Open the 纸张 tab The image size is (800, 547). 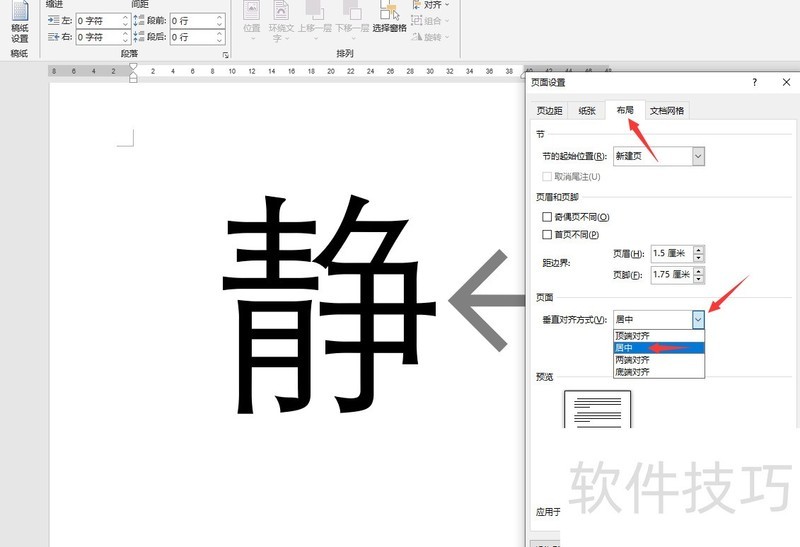(587, 111)
